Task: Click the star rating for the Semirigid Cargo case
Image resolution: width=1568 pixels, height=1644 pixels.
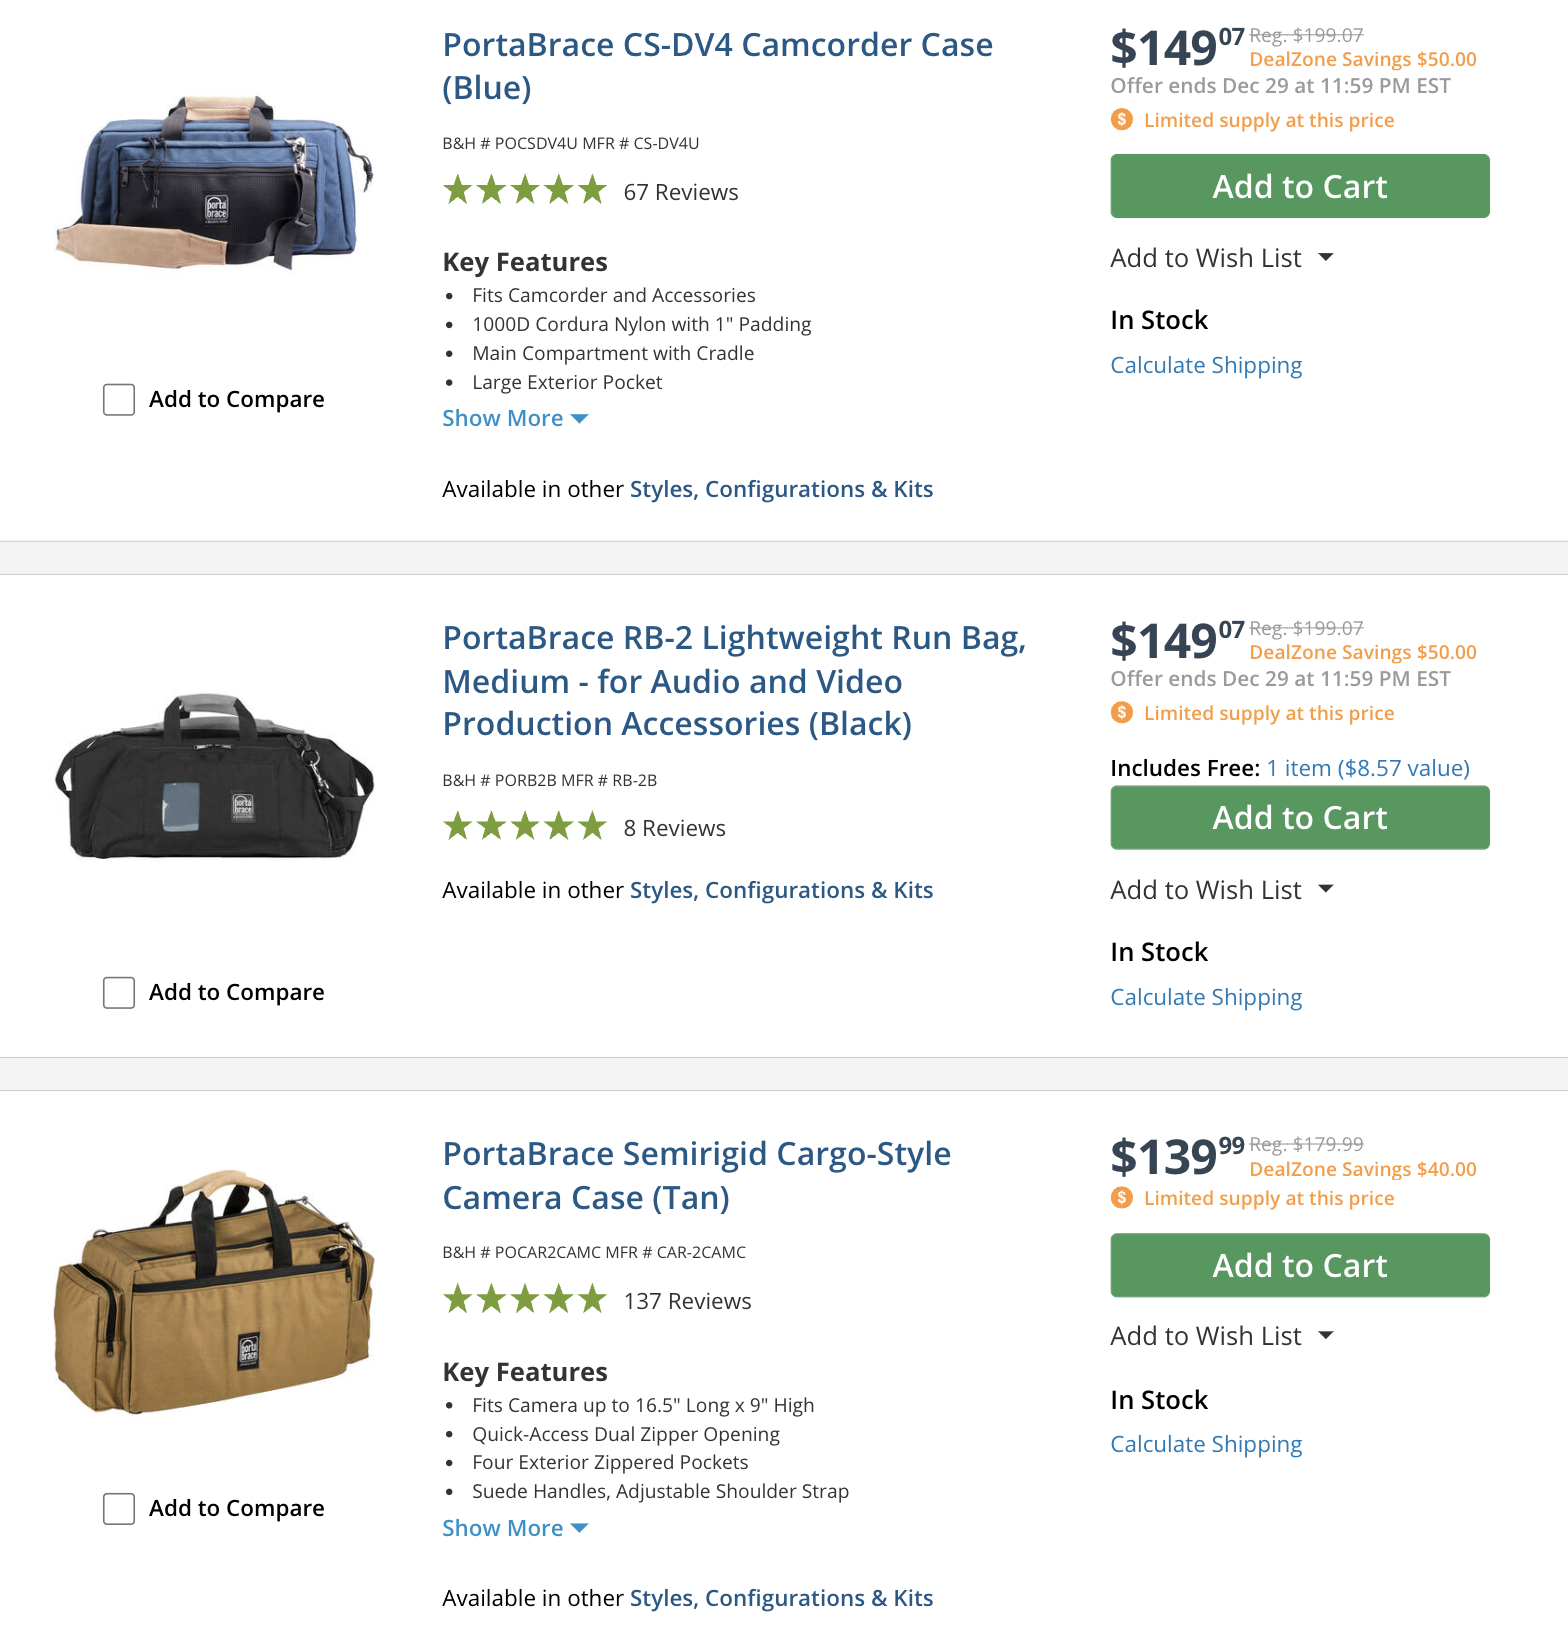Action: [525, 1300]
